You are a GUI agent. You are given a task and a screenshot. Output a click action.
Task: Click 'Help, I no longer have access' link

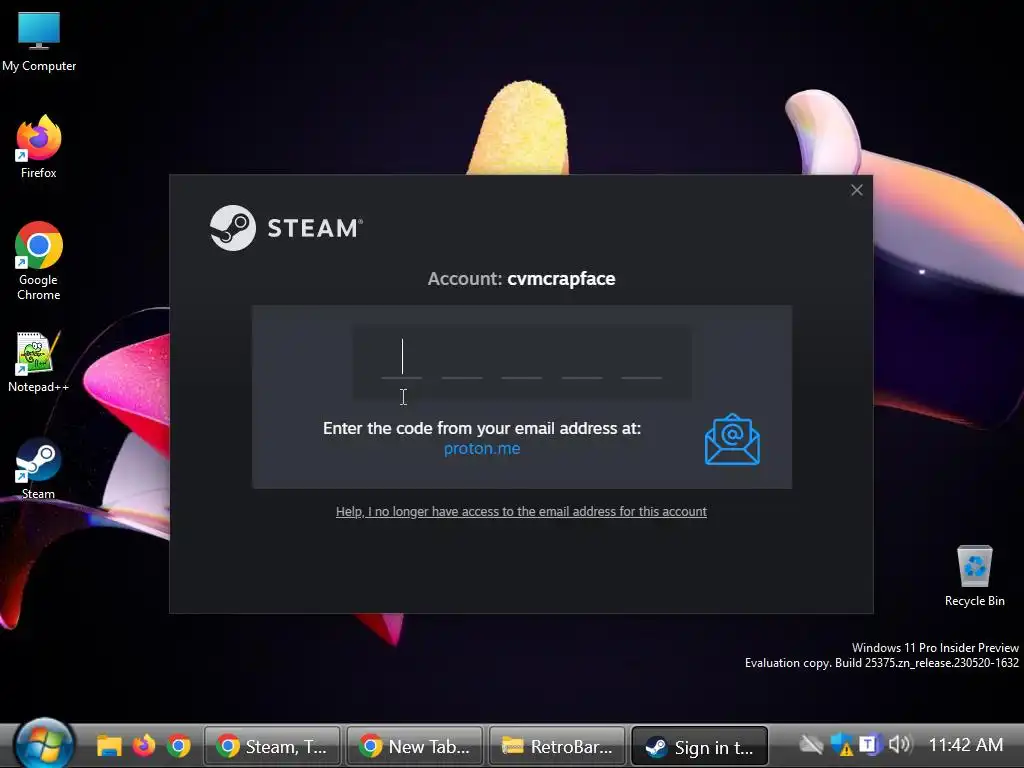pyautogui.click(x=521, y=511)
